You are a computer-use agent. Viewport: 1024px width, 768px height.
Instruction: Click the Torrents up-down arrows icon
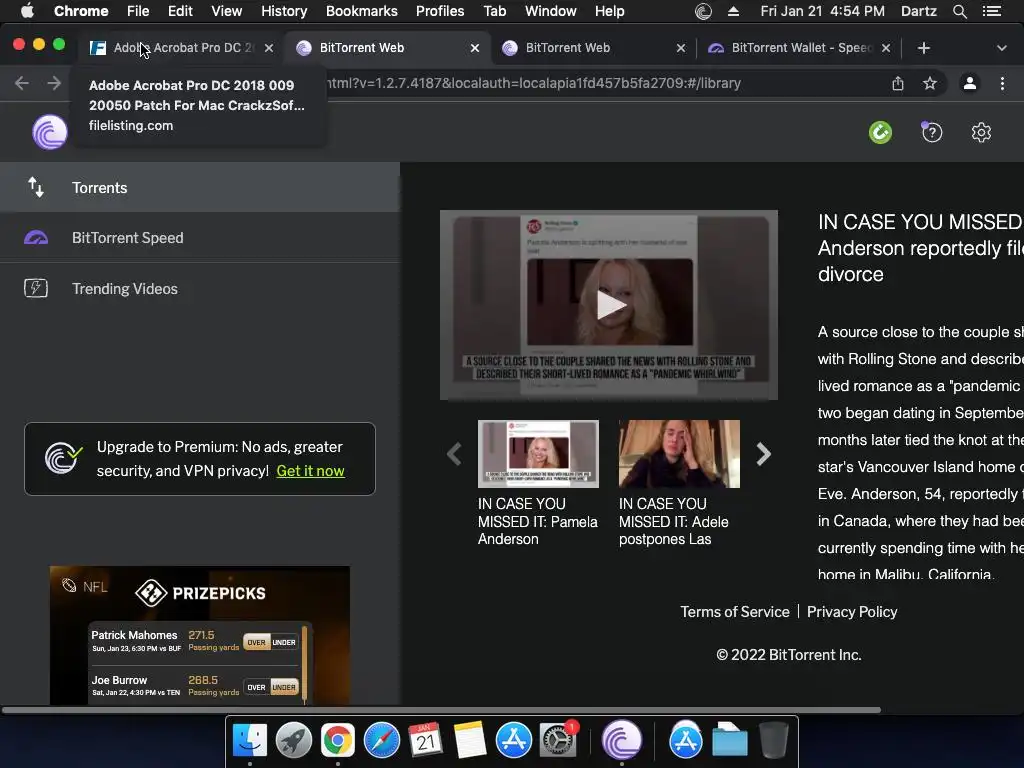(x=36, y=187)
